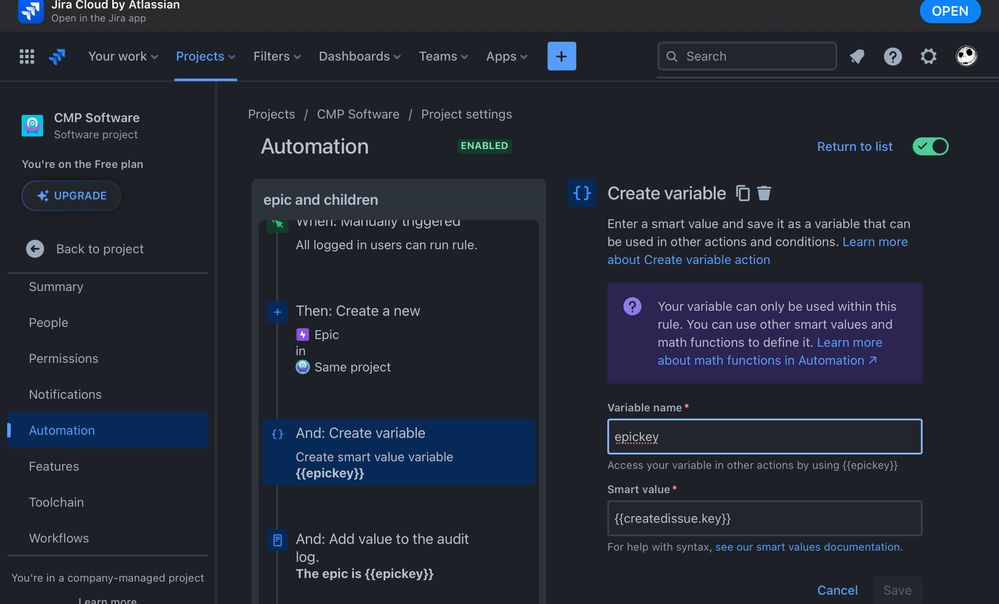Open the settings gear icon
The height and width of the screenshot is (604, 999).
coord(929,57)
